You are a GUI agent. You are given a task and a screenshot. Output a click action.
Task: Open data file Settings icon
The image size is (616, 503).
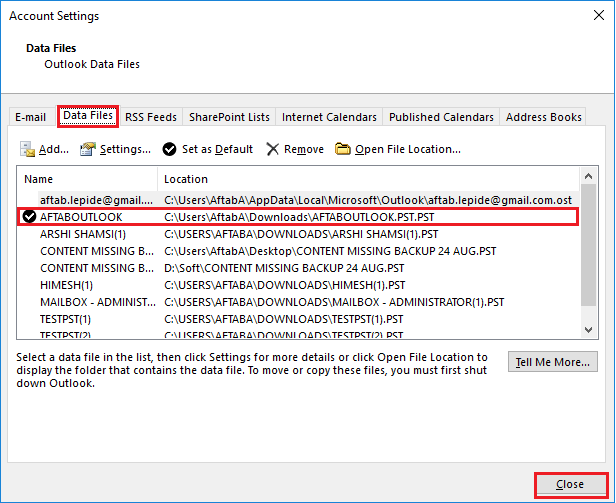[88, 149]
